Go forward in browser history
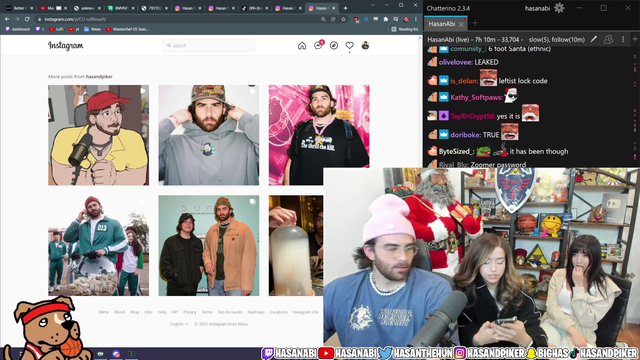This screenshot has height=360, width=640. pyautogui.click(x=17, y=19)
